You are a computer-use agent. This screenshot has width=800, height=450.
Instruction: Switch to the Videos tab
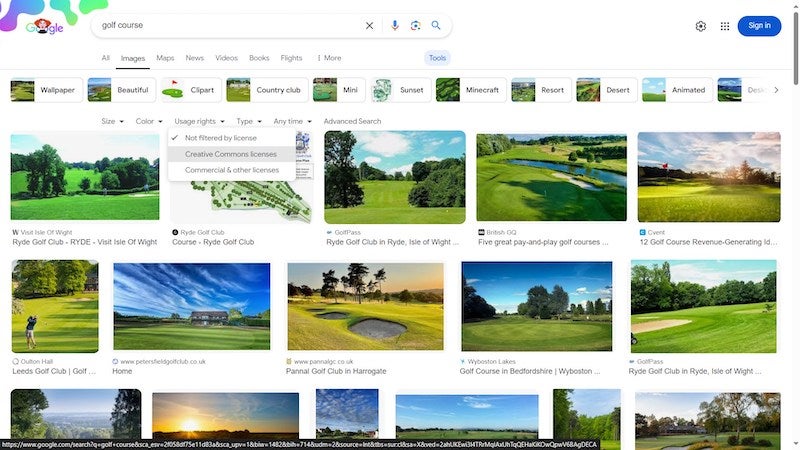point(227,58)
